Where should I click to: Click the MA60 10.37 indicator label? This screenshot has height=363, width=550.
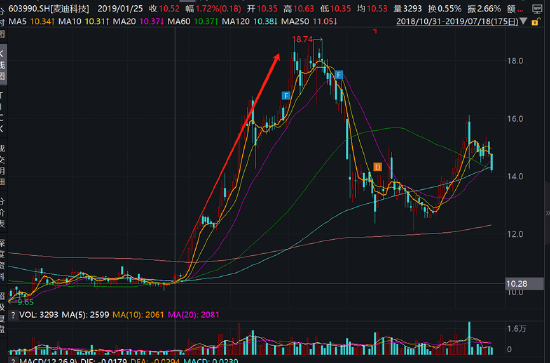click(x=193, y=22)
